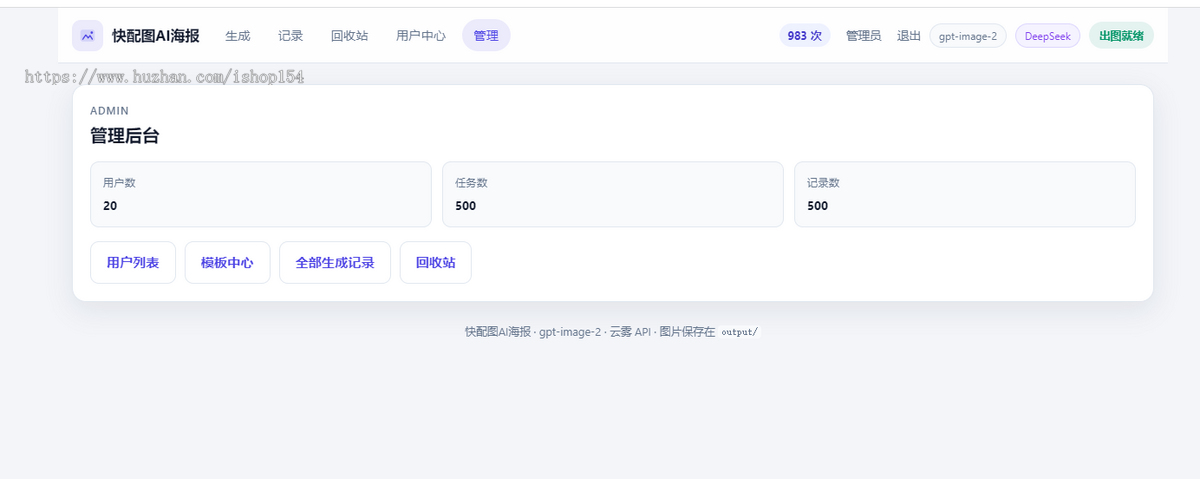
Task: Click the 管理员 account label
Action: 864,36
